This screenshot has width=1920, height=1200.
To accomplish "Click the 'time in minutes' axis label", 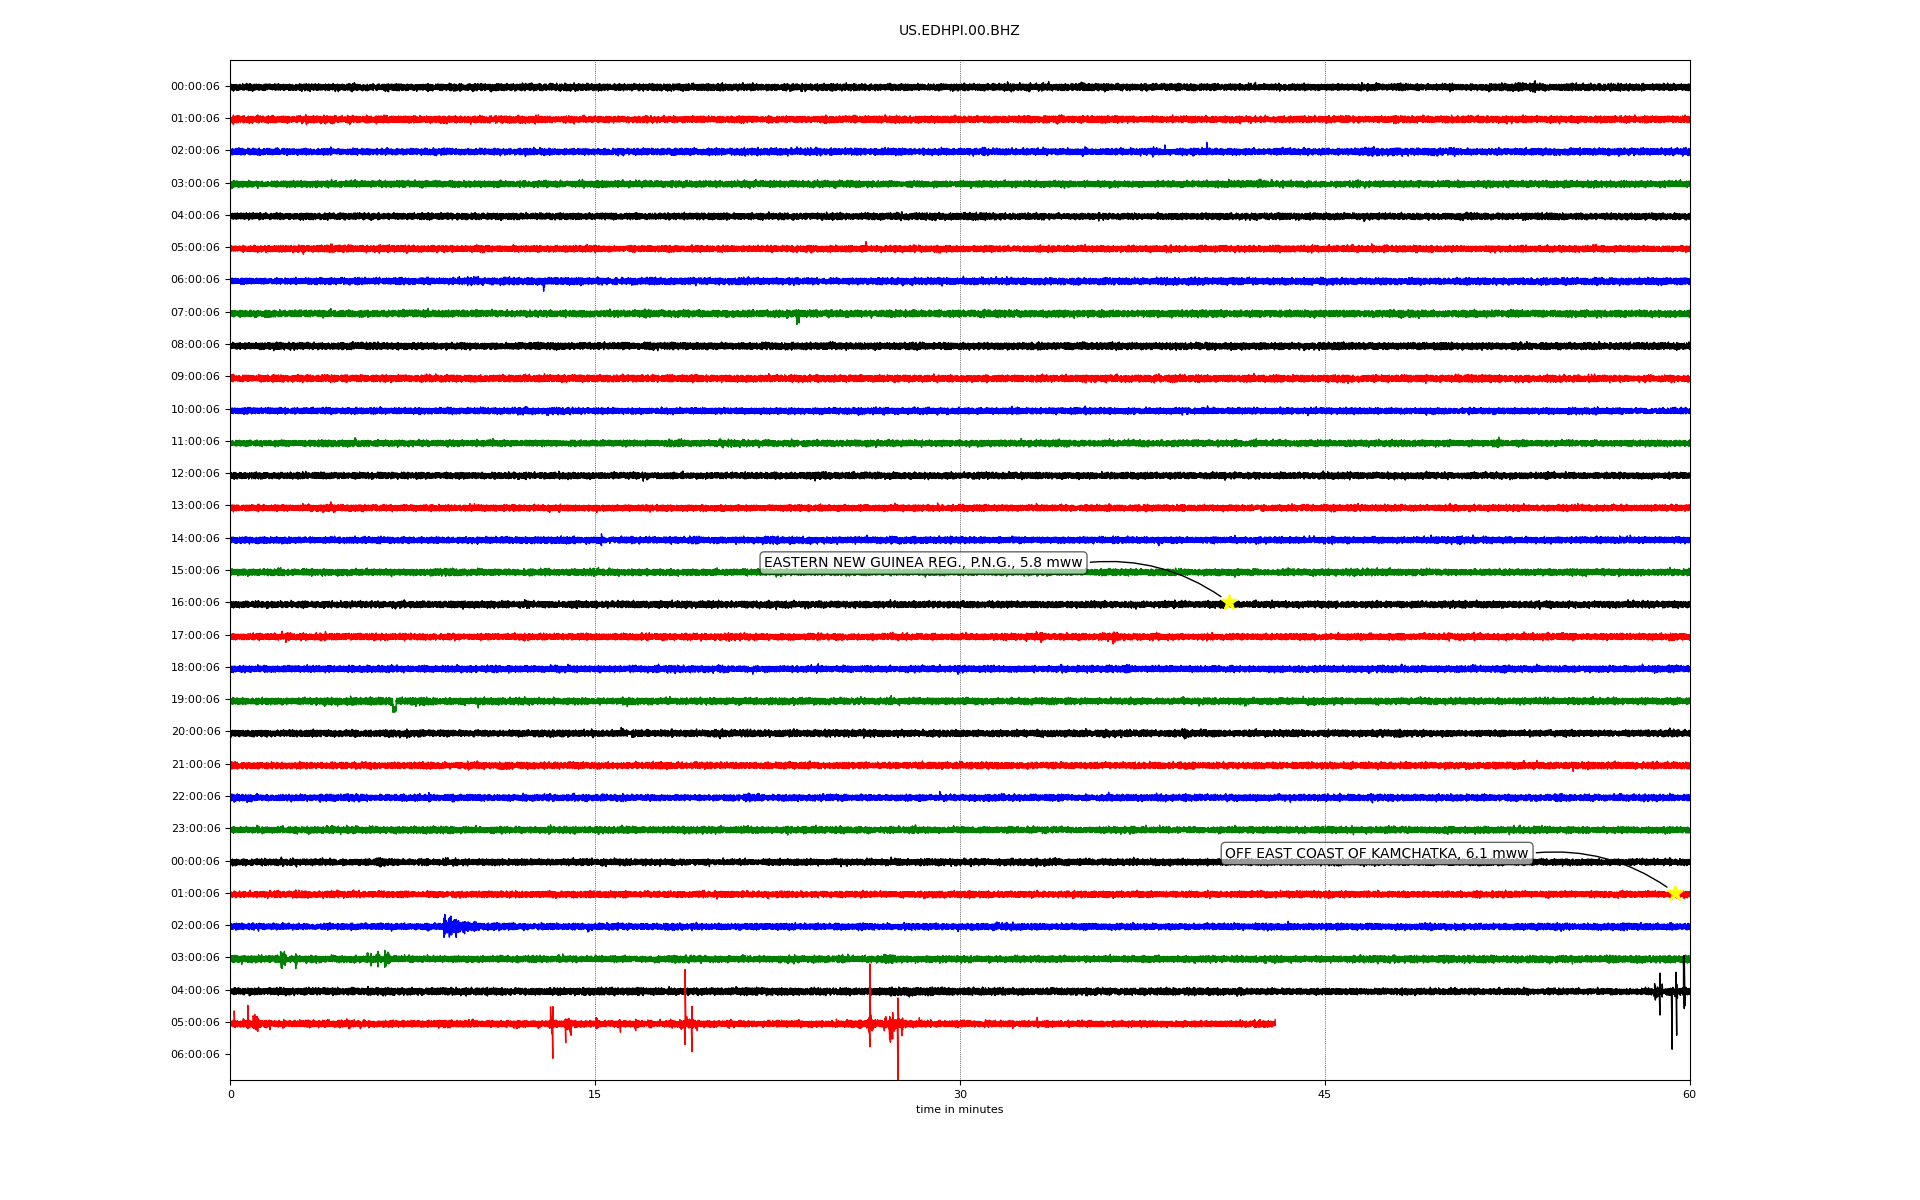I will pyautogui.click(x=959, y=1110).
